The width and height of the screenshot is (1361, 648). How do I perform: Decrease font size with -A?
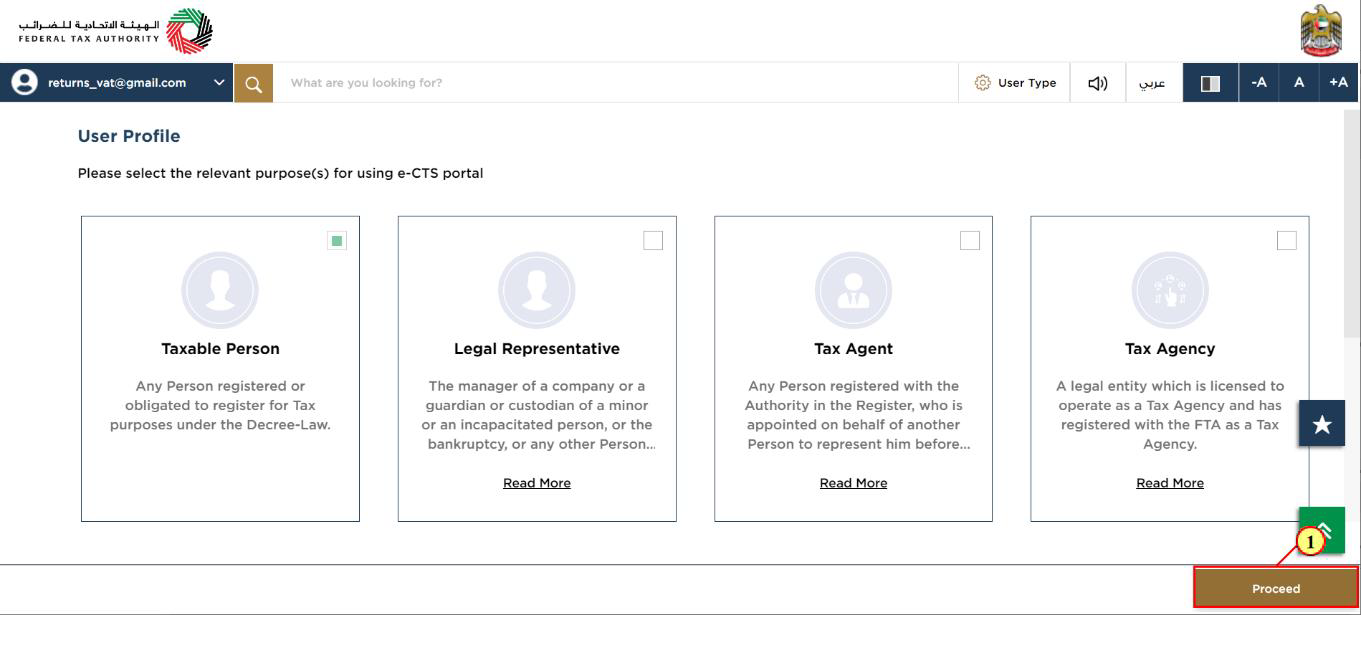point(1259,83)
